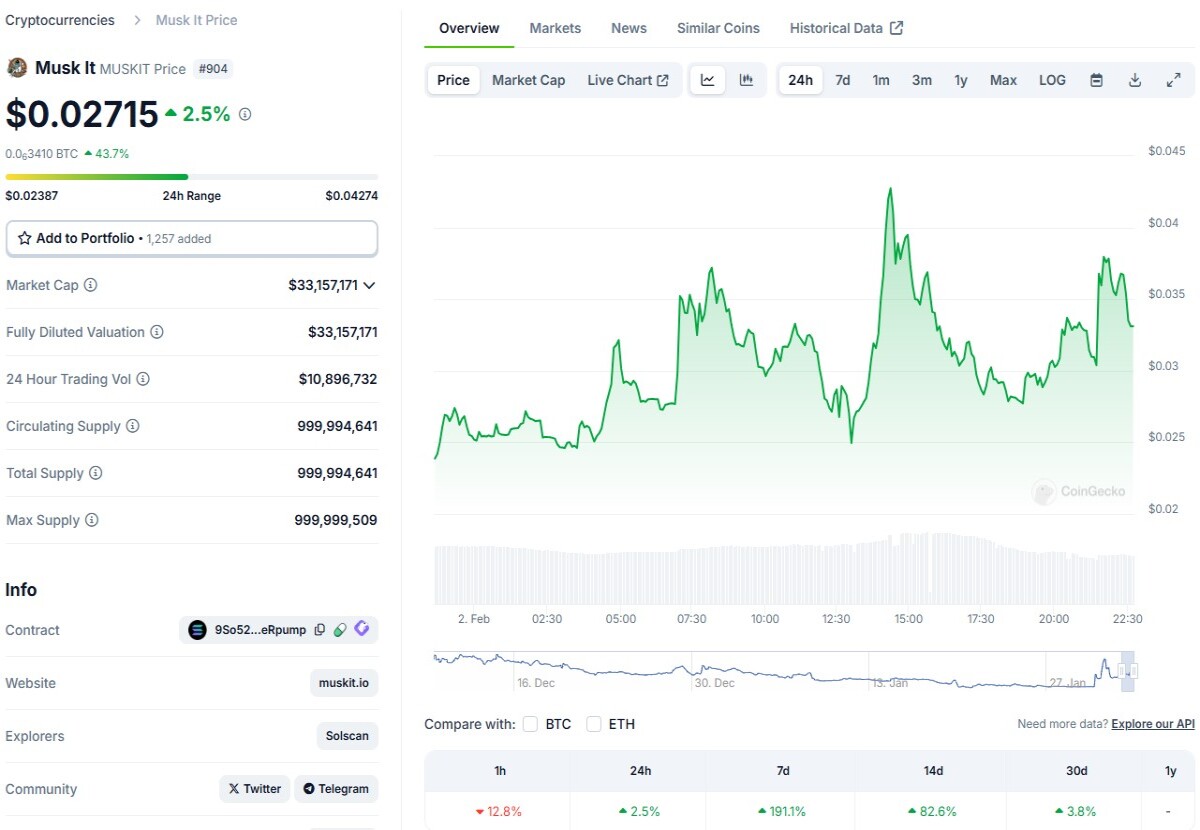The height and width of the screenshot is (830, 1200).
Task: Select the 7d time range
Action: (x=843, y=80)
